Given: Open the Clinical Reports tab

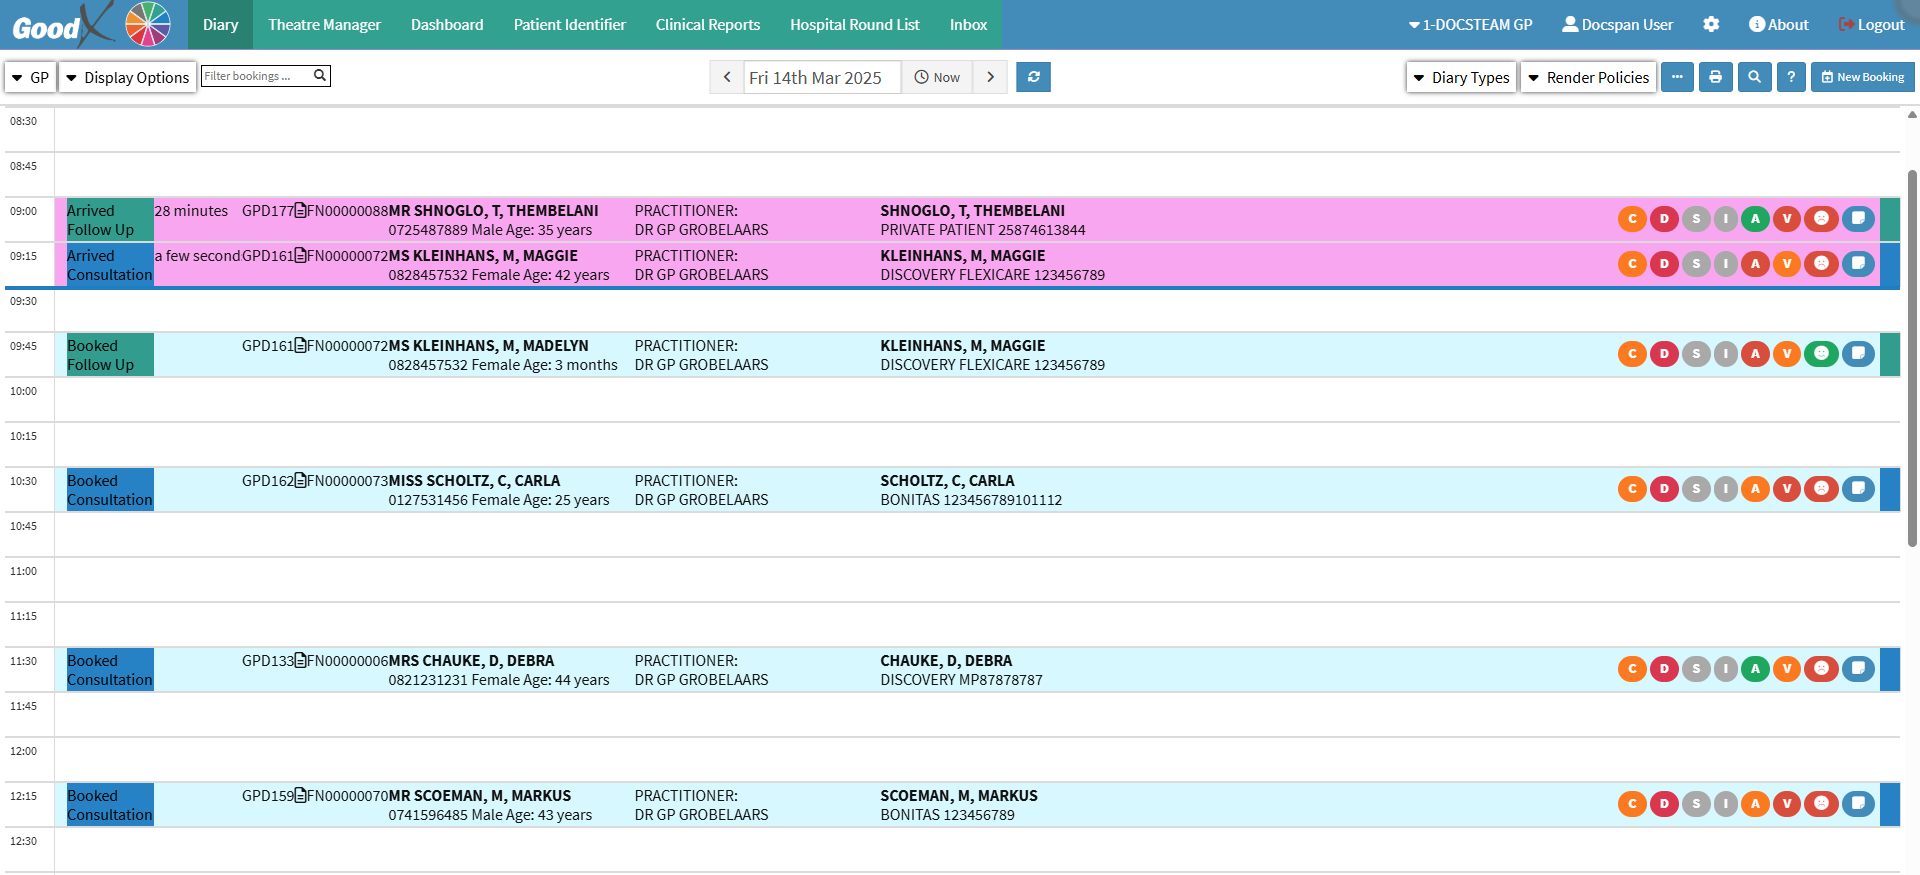Looking at the screenshot, I should click(707, 24).
